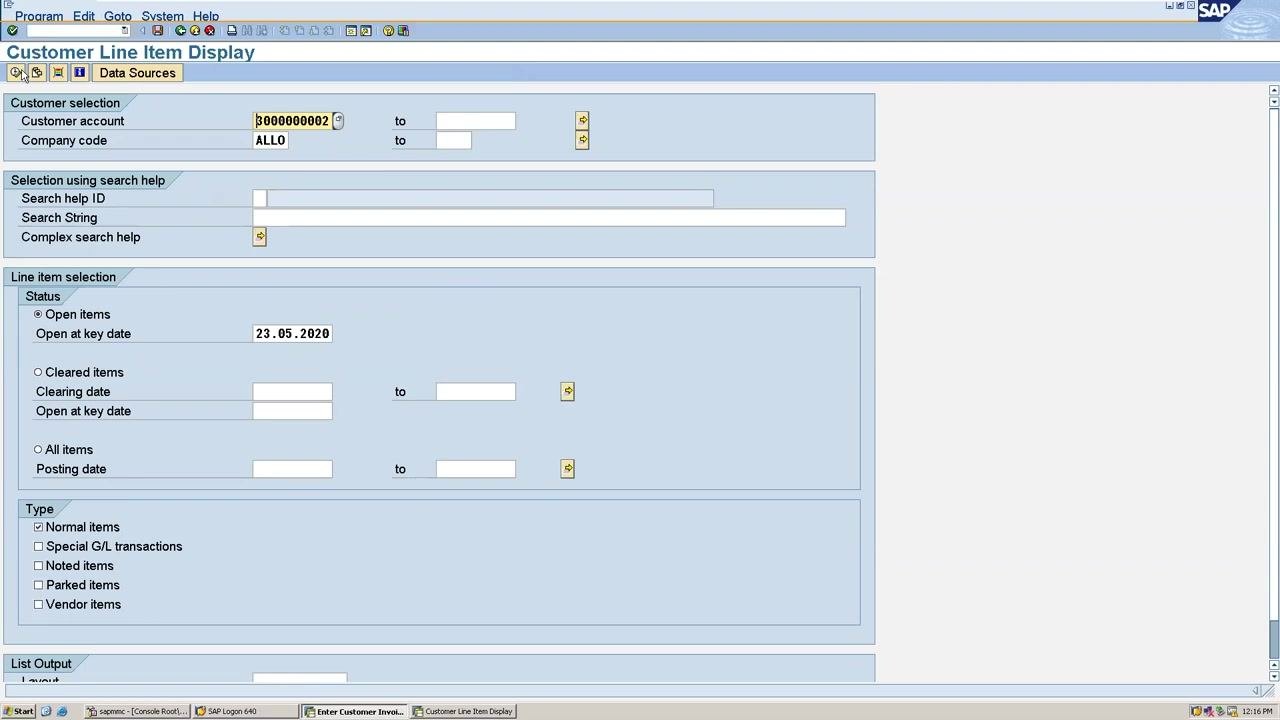Check the Vendor items checkbox
Screen dimensions: 1280x720
[x=38, y=605]
